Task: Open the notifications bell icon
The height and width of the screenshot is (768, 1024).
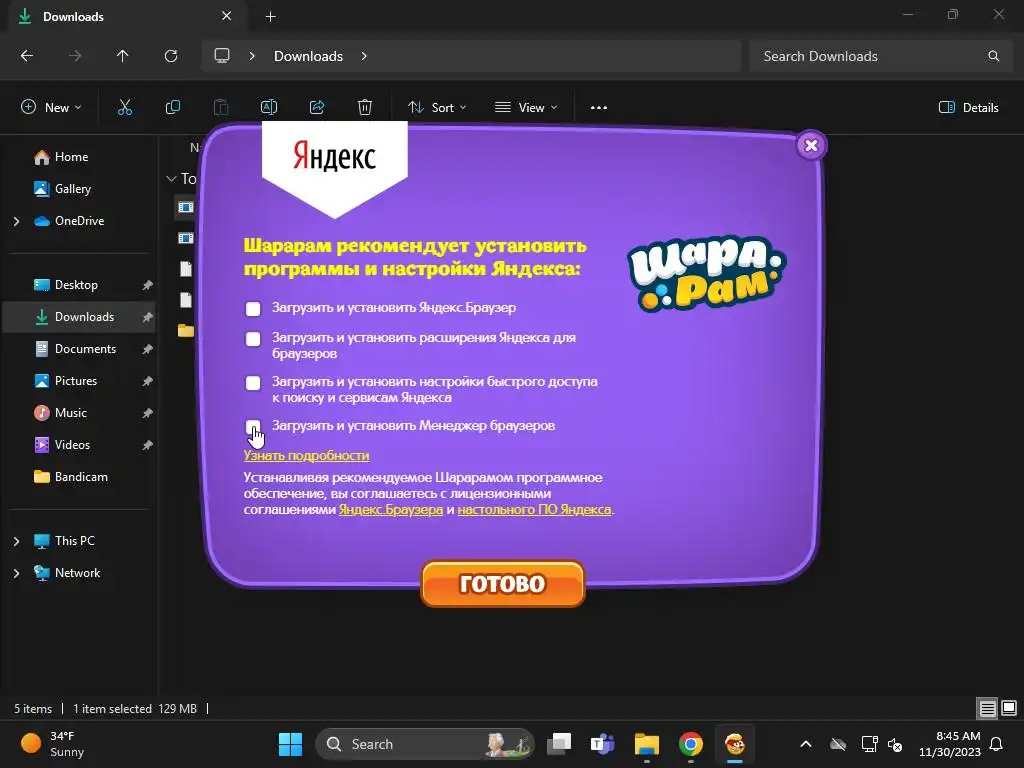Action: tap(997, 744)
